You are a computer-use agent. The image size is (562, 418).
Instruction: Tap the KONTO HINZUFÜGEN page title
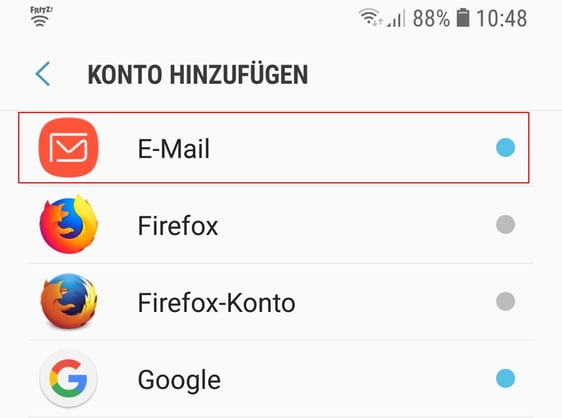pos(198,74)
